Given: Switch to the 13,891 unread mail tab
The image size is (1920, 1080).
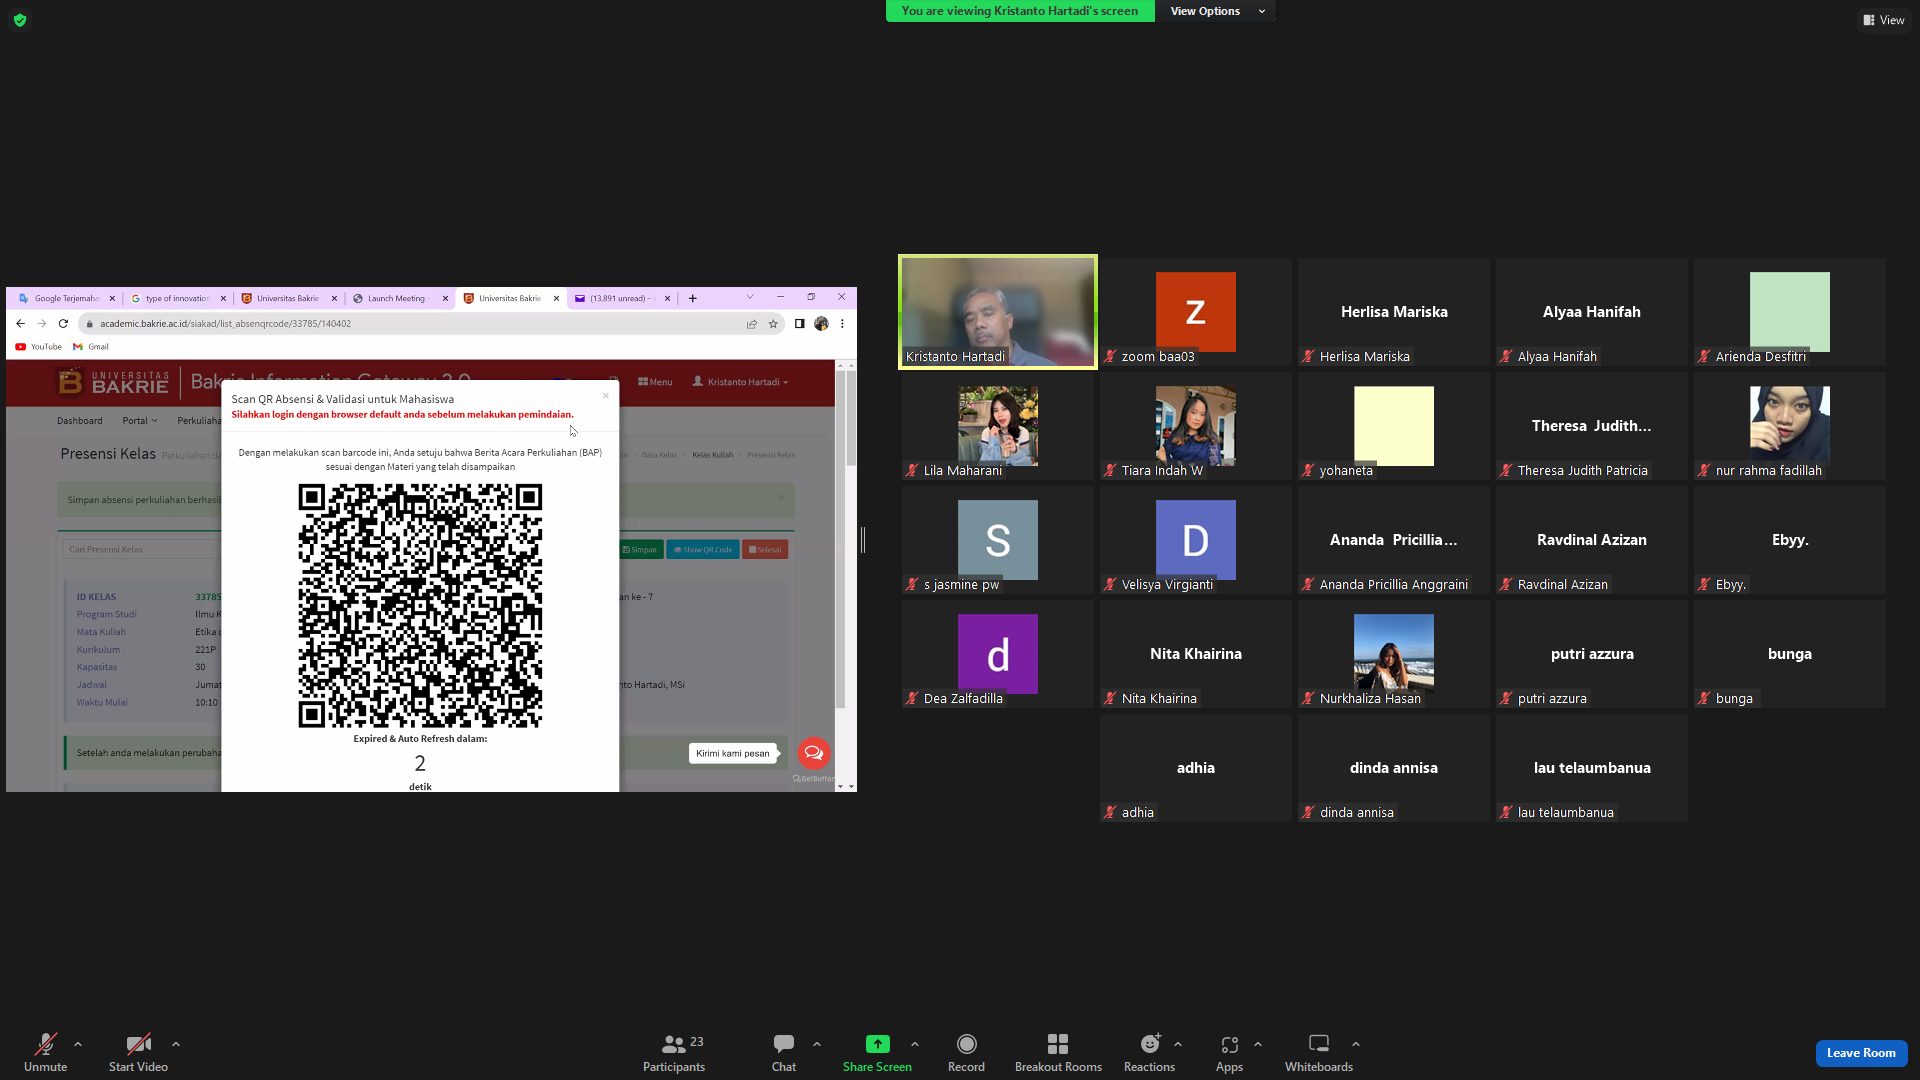Looking at the screenshot, I should 621,298.
